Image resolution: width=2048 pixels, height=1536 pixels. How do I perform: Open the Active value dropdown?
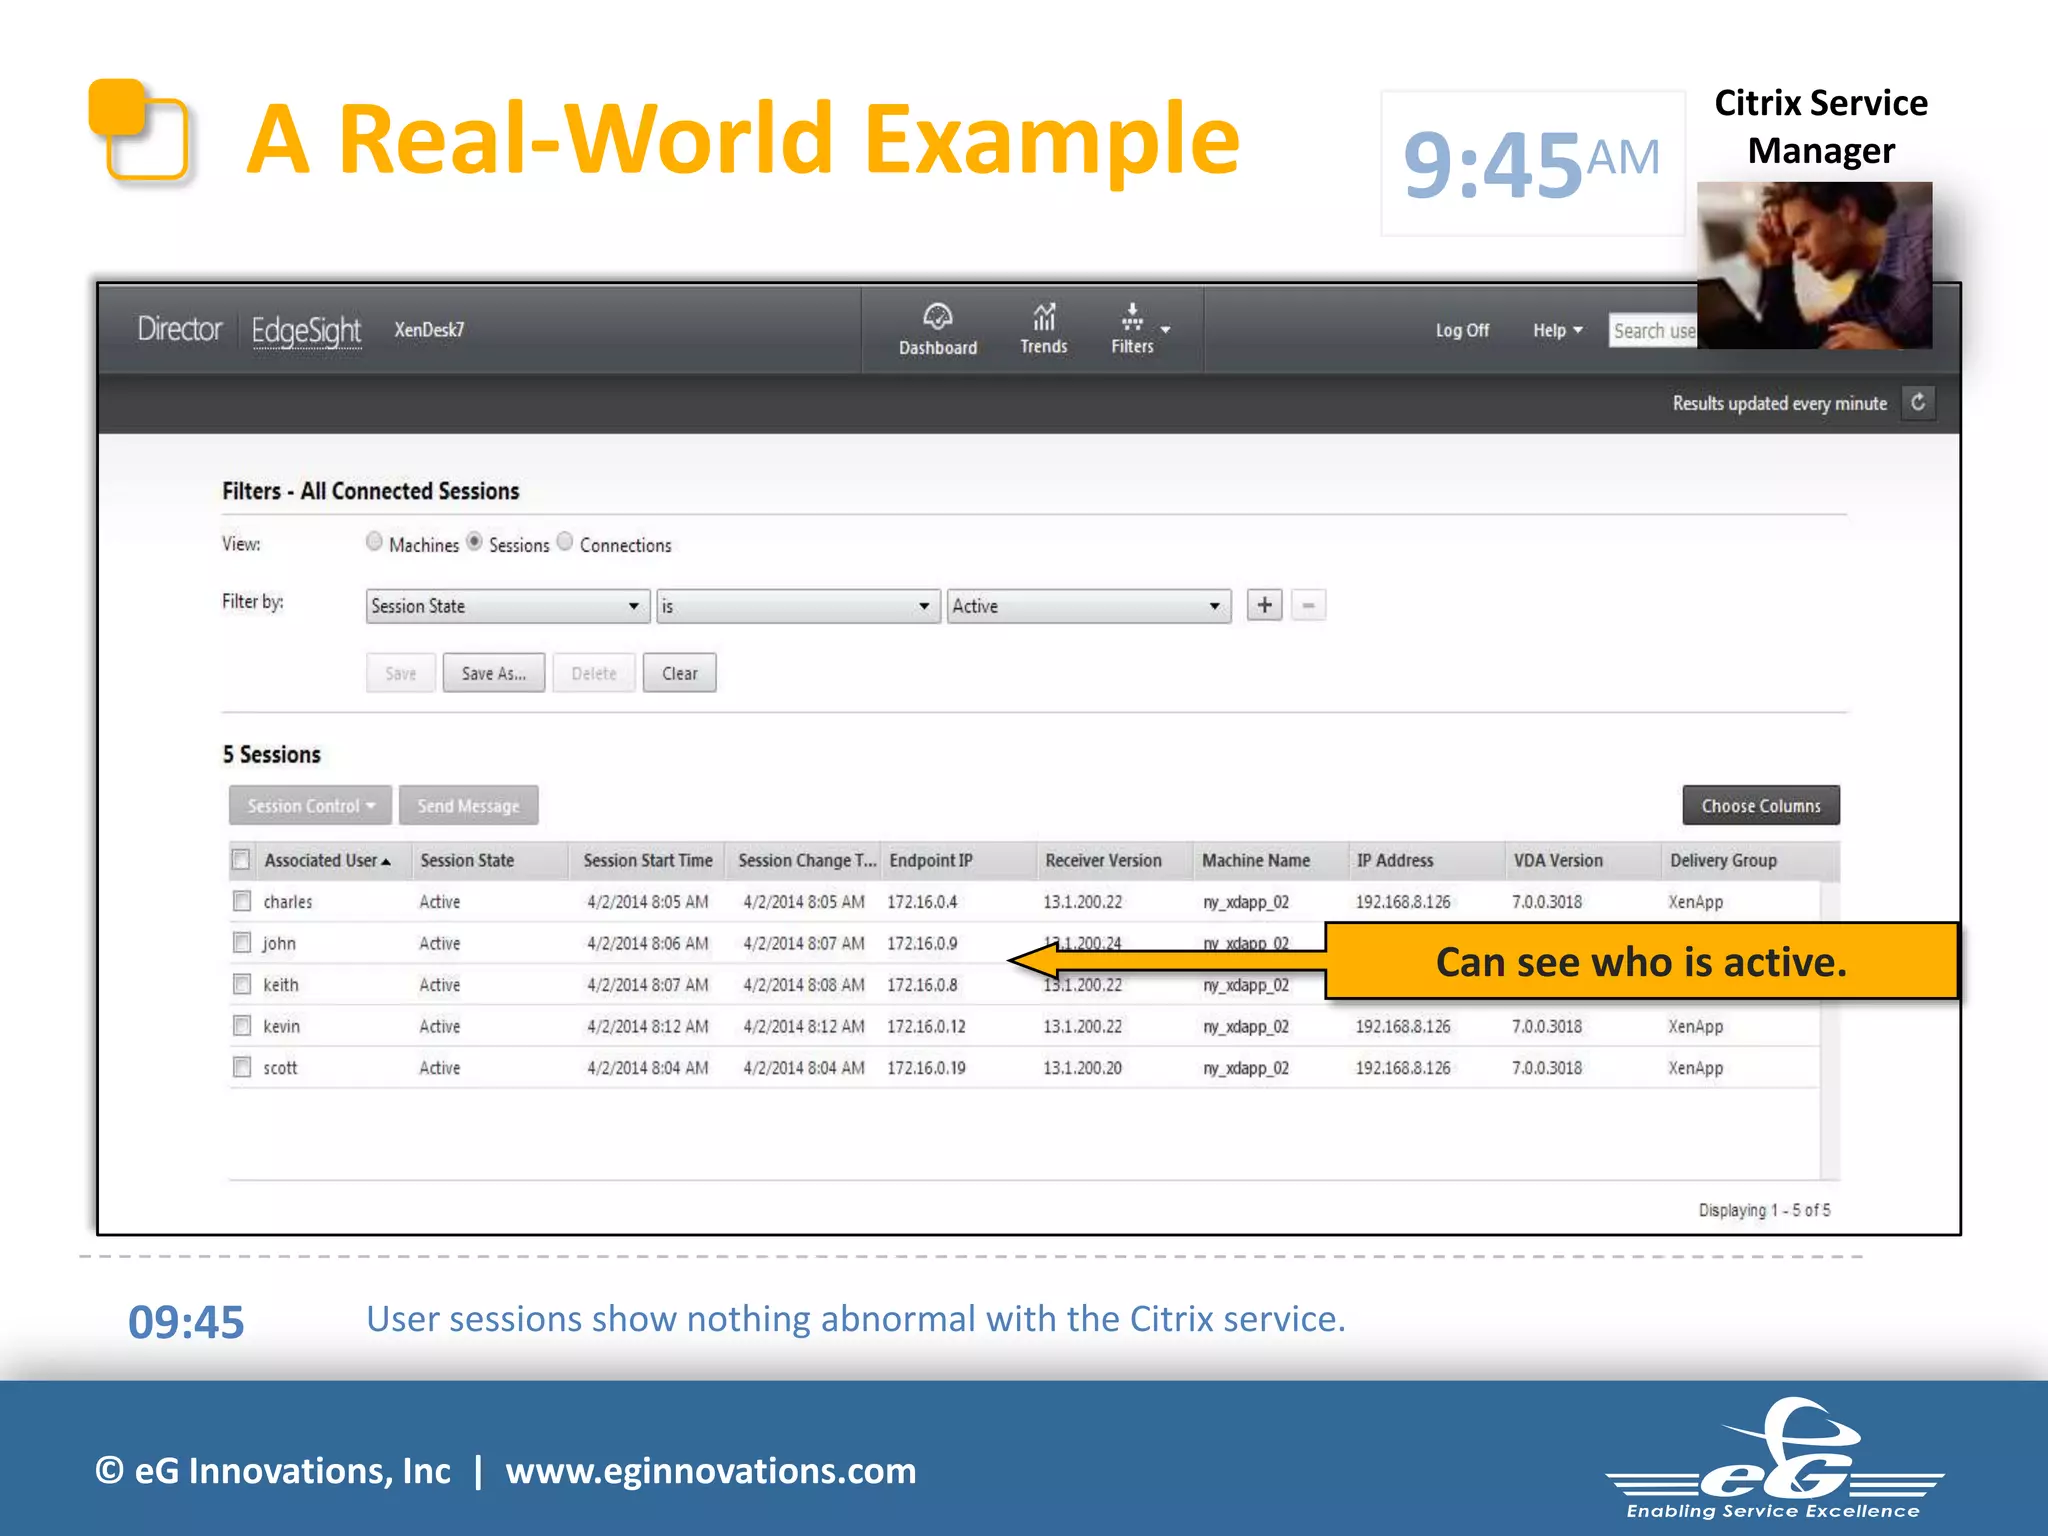click(x=1089, y=606)
